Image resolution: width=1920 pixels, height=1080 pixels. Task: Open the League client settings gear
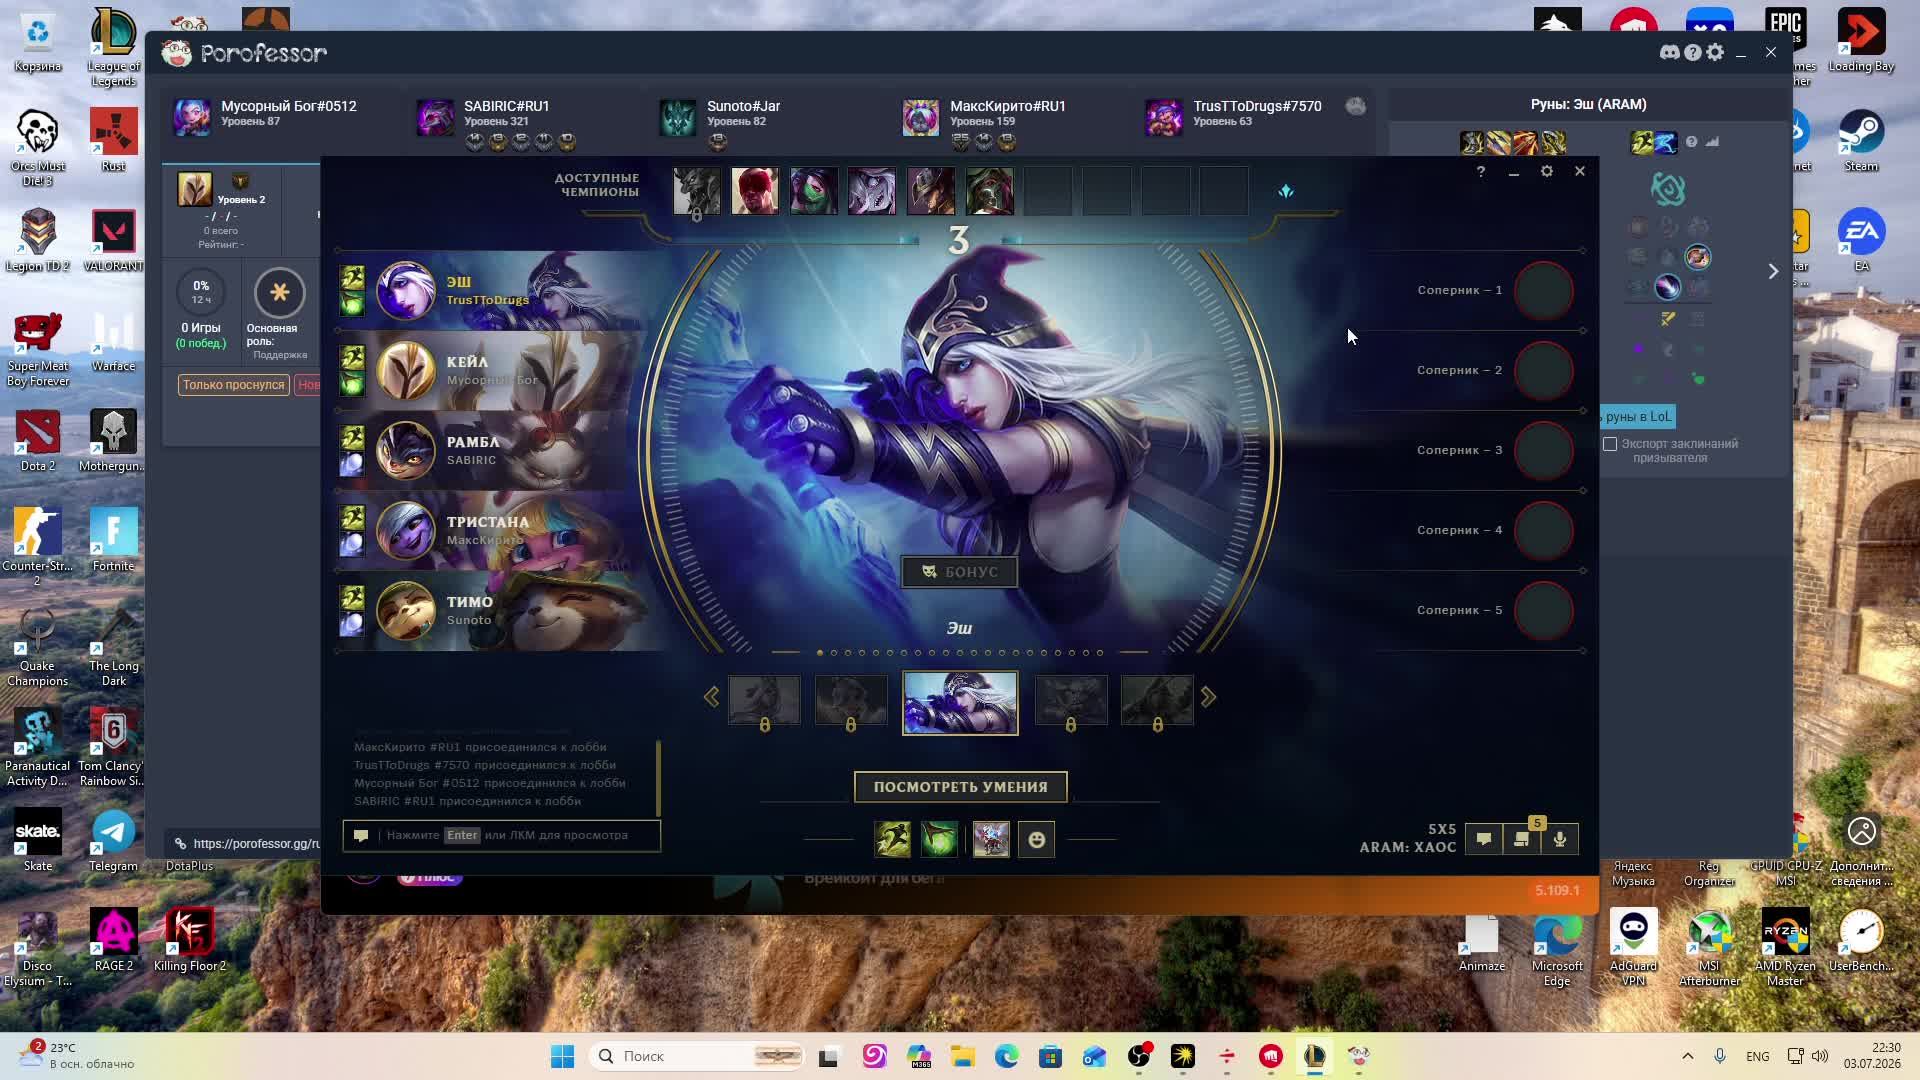[1547, 171]
